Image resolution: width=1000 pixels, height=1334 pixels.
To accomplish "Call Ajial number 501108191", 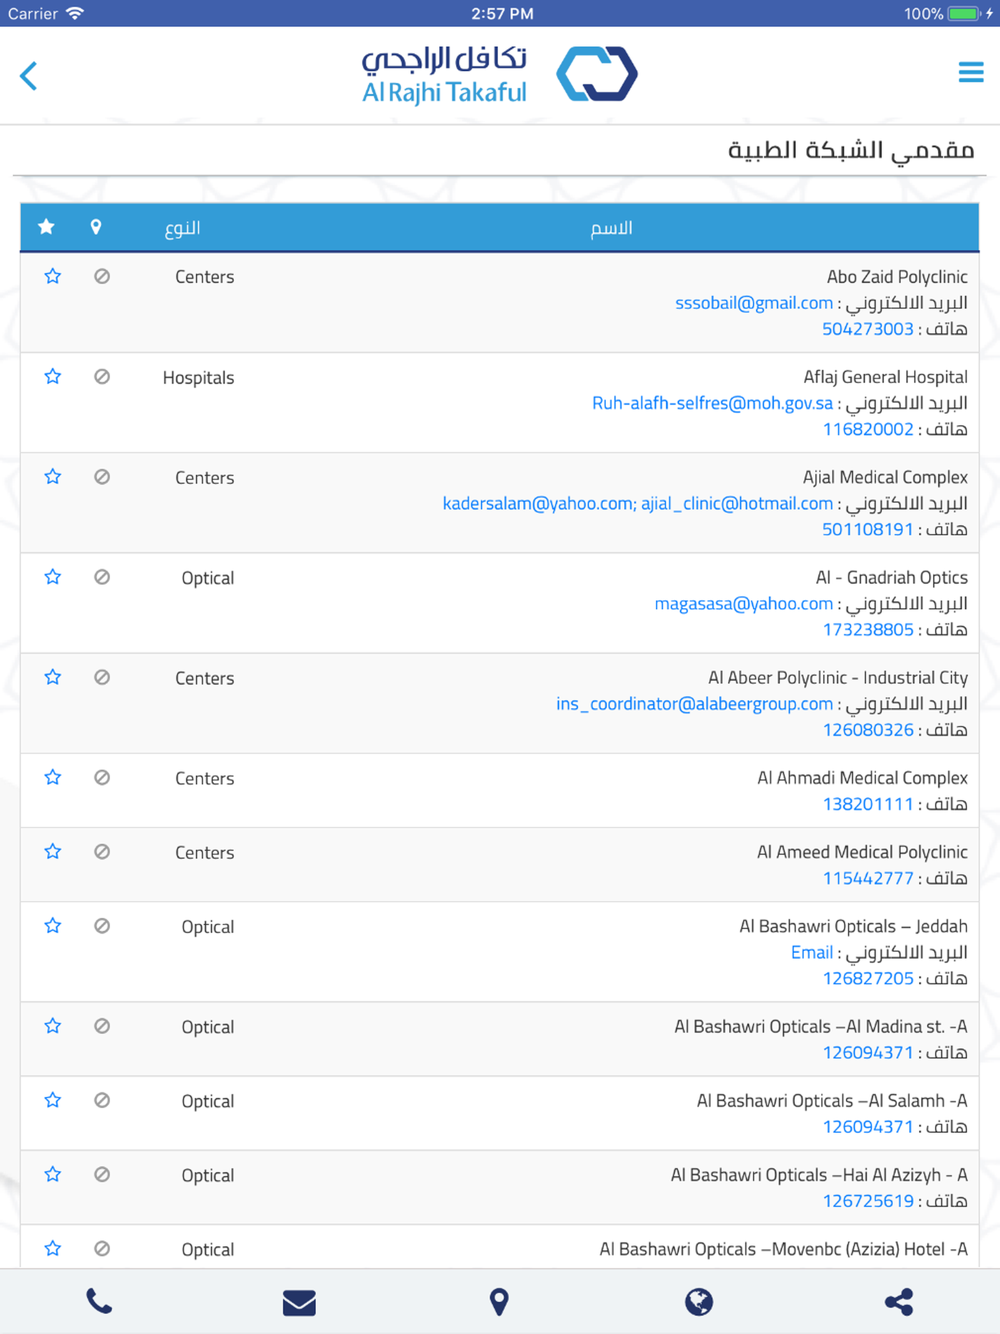I will pos(868,529).
